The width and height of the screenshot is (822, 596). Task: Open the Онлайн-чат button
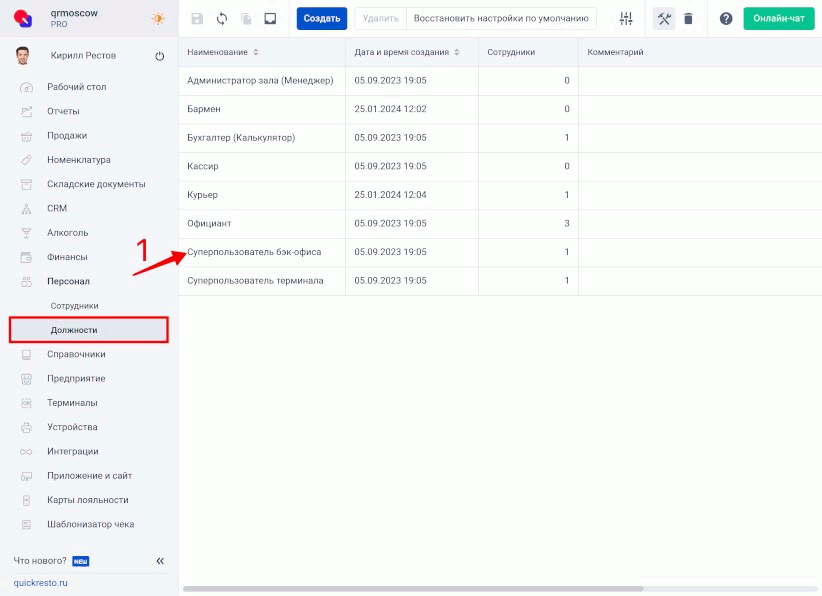778,19
